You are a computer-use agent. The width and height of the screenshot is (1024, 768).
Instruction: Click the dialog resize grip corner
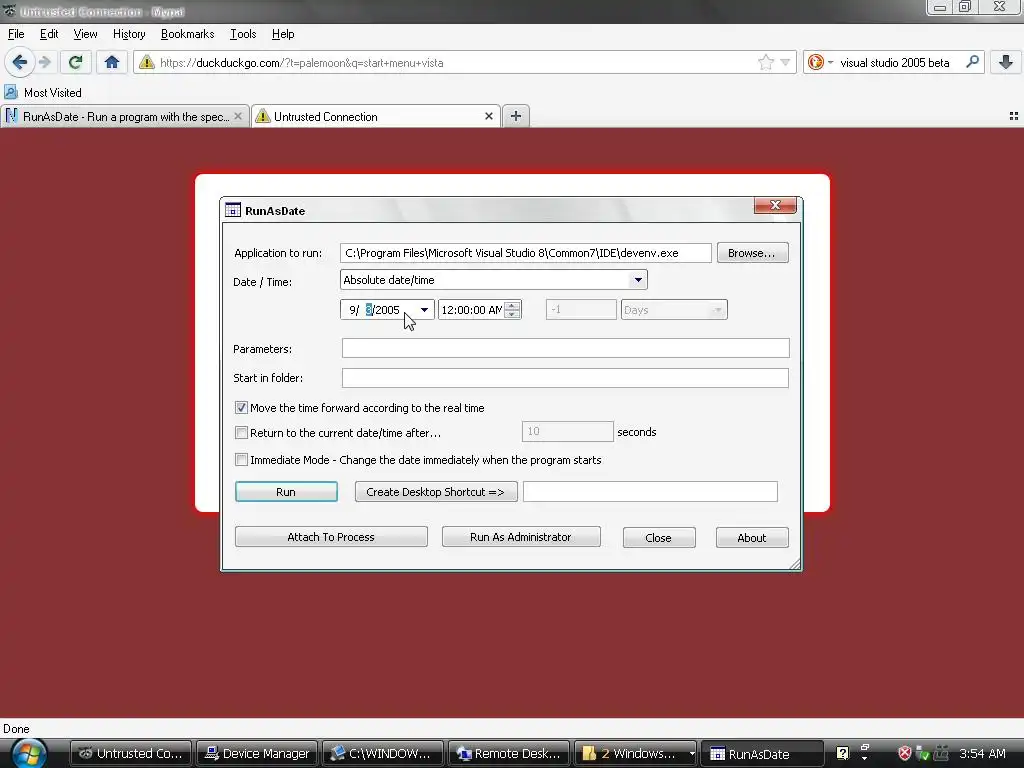pos(795,564)
